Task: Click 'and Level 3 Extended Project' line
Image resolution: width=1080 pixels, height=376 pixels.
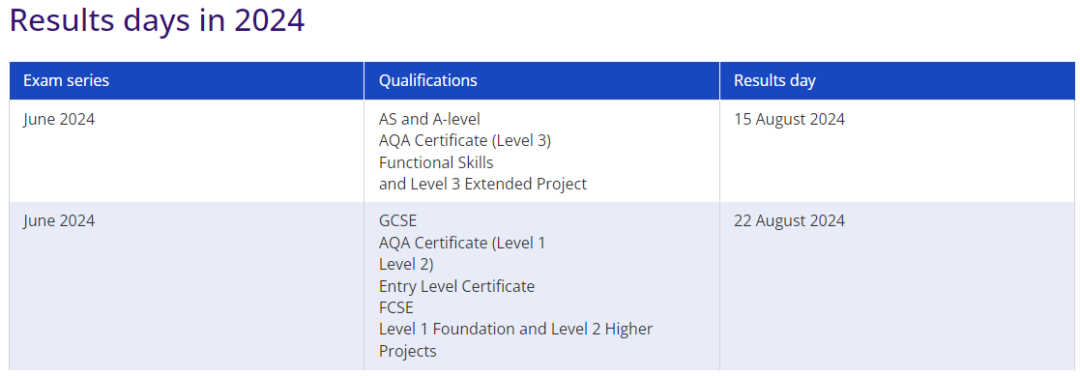Action: tap(483, 185)
